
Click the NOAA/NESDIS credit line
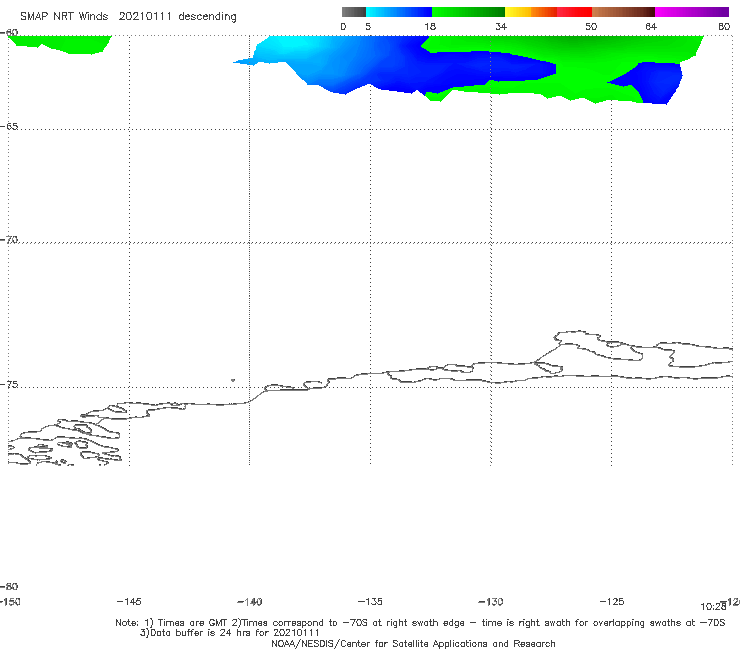point(413,644)
